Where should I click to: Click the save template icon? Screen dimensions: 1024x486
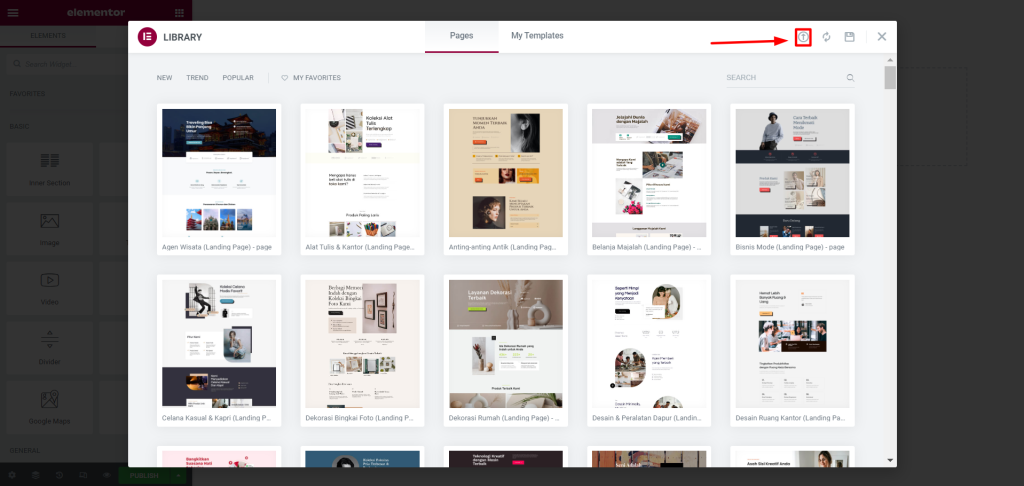850,37
